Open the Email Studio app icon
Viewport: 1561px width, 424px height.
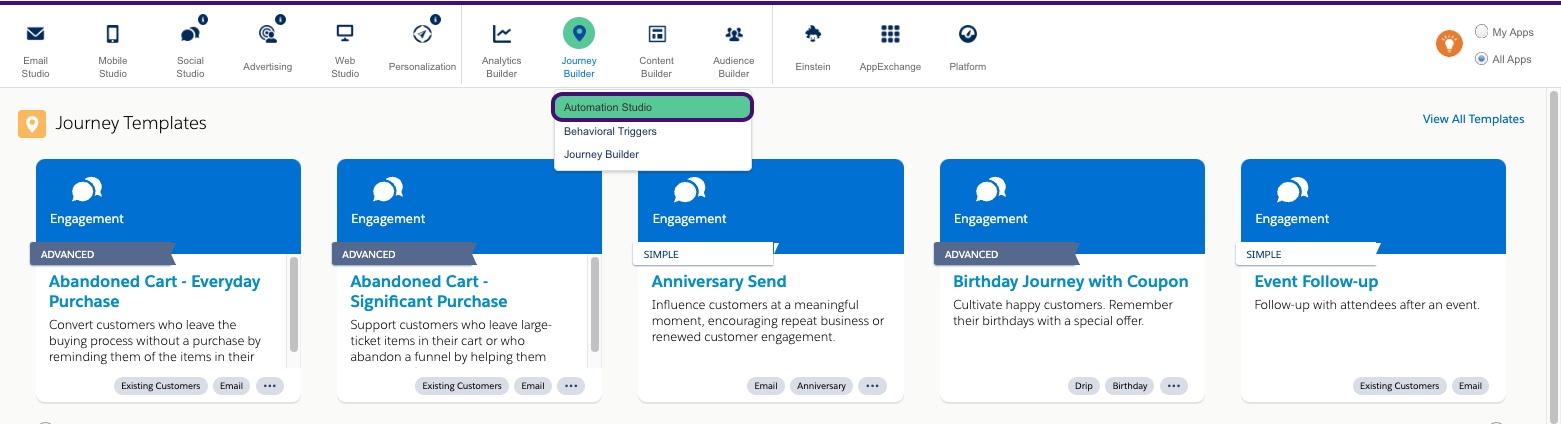tap(35, 35)
